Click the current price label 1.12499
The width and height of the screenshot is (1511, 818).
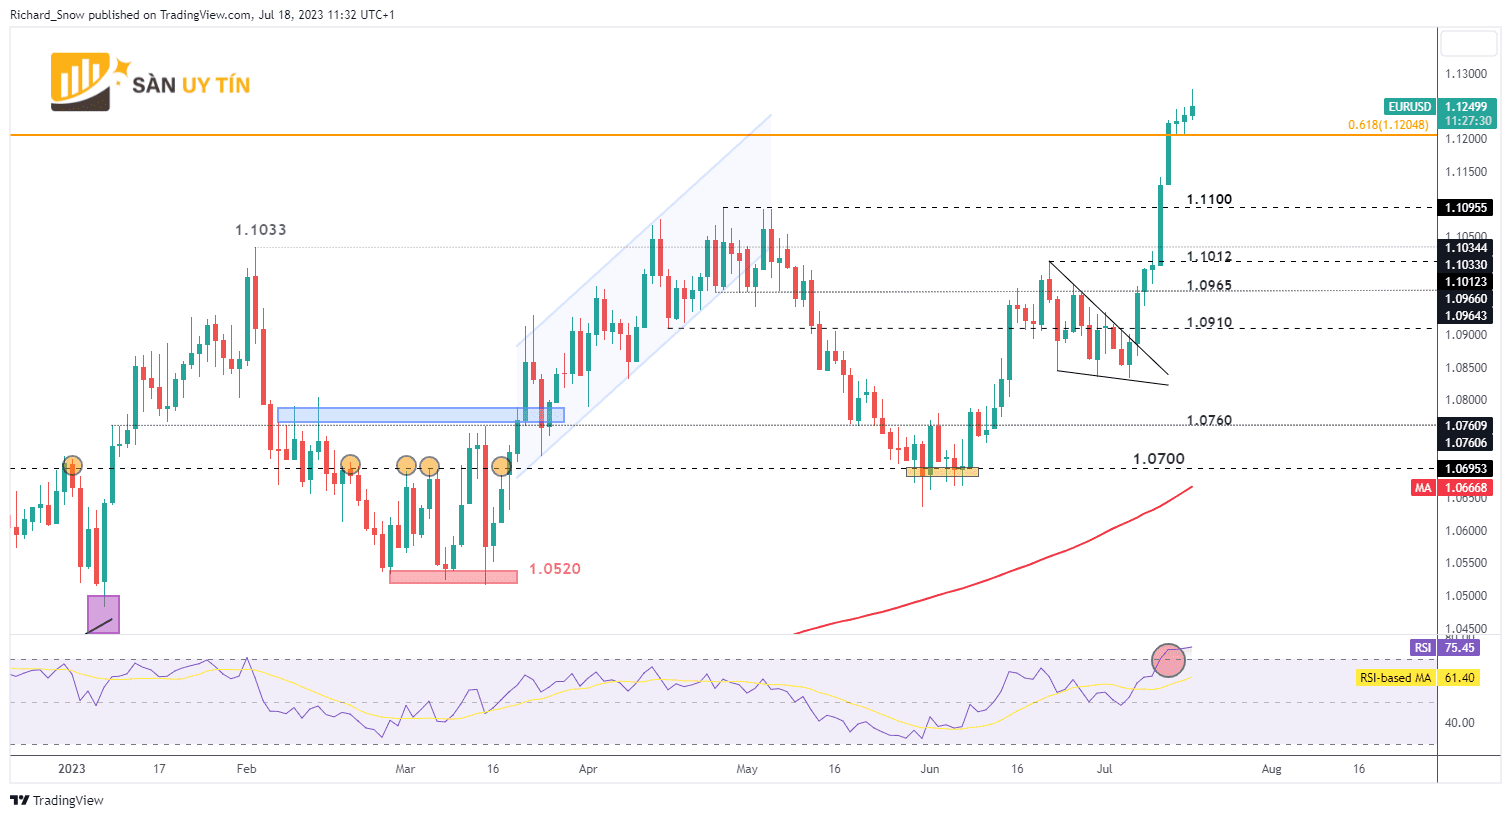pos(1467,106)
